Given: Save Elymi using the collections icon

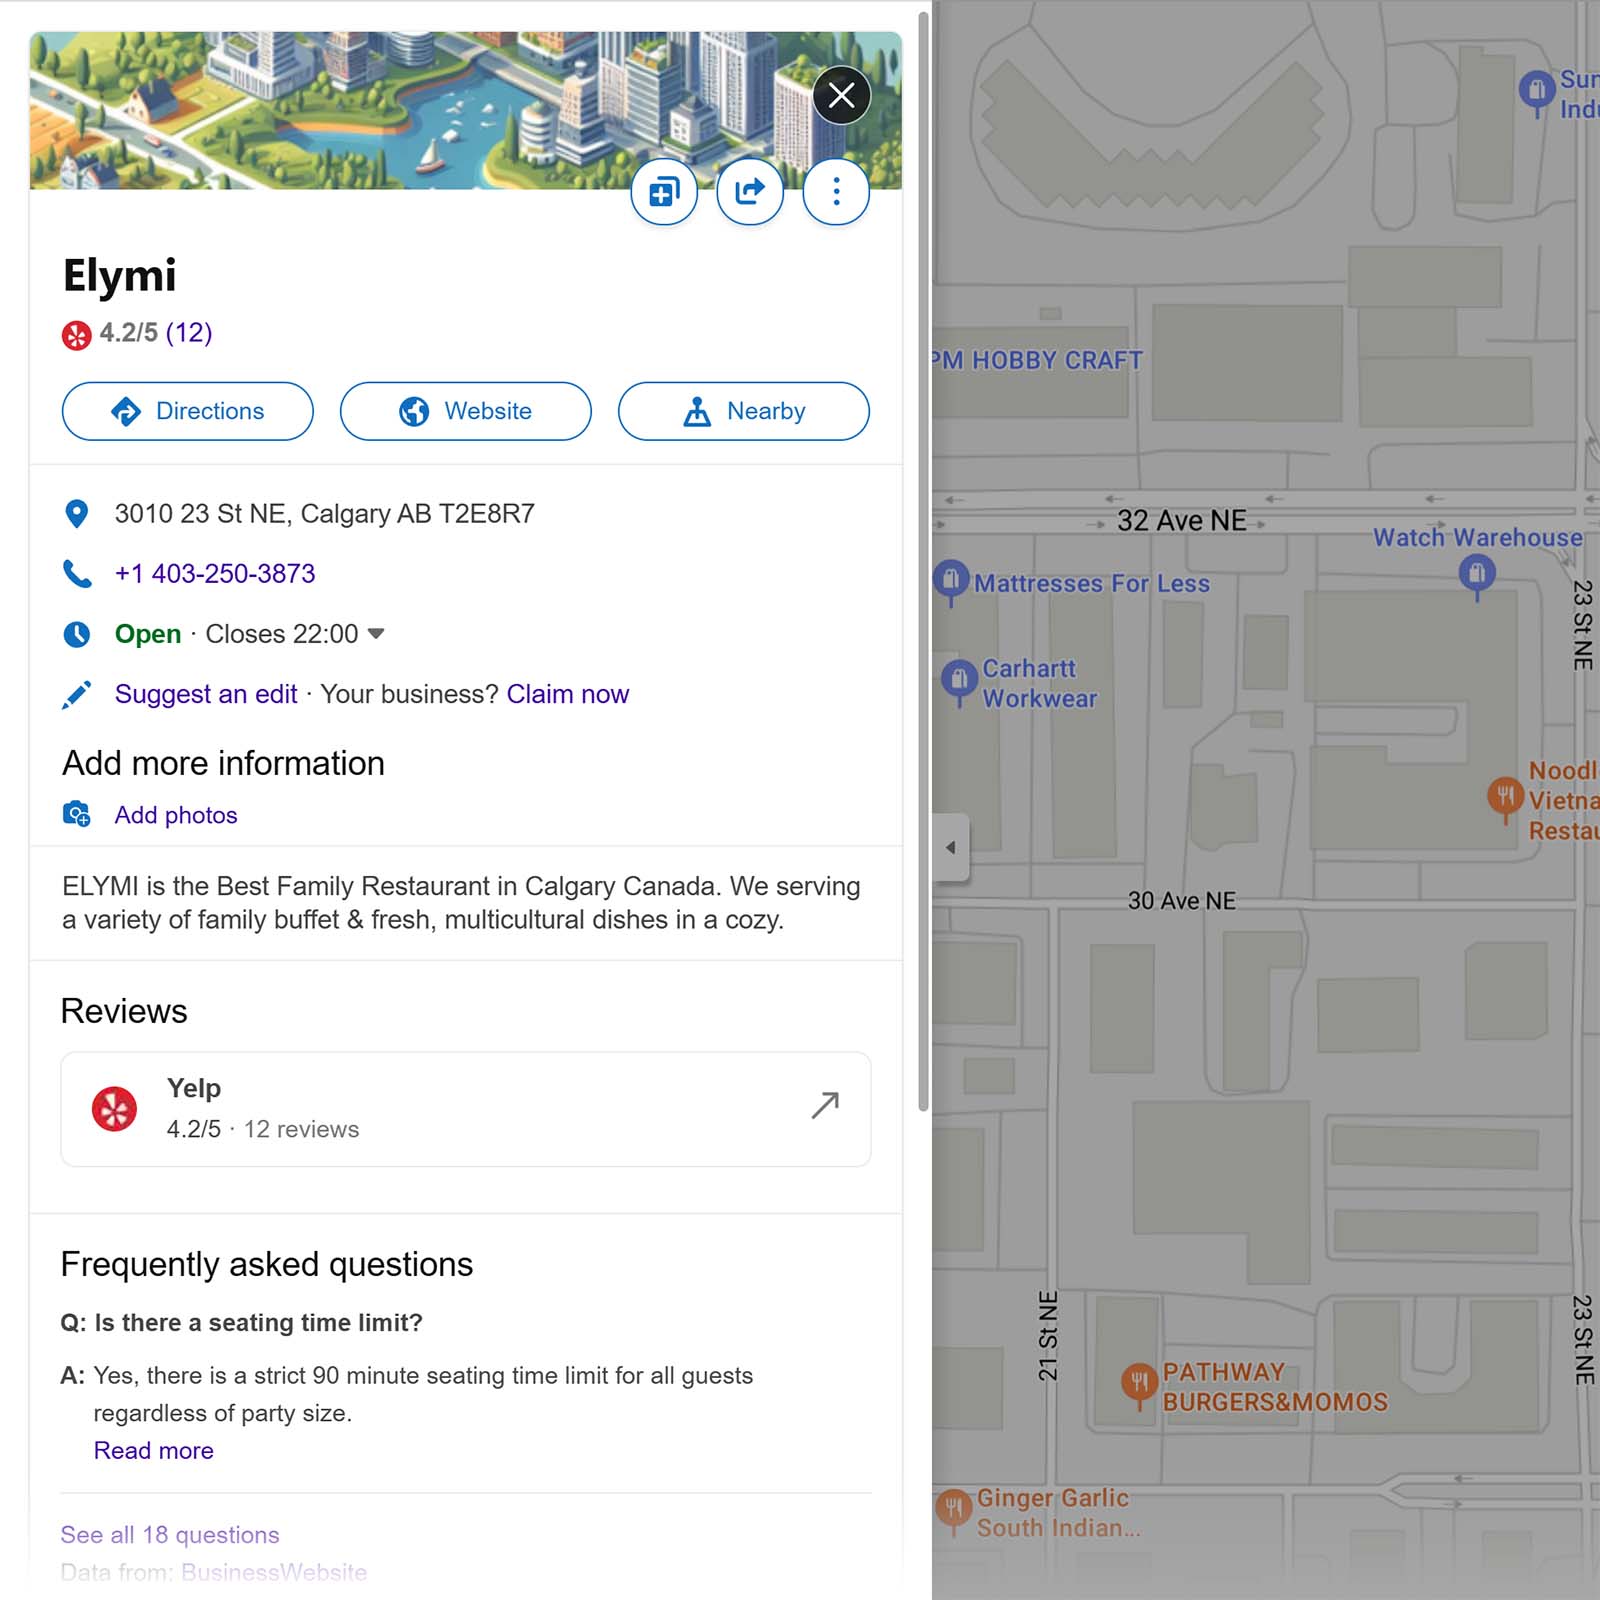Looking at the screenshot, I should click(x=663, y=191).
